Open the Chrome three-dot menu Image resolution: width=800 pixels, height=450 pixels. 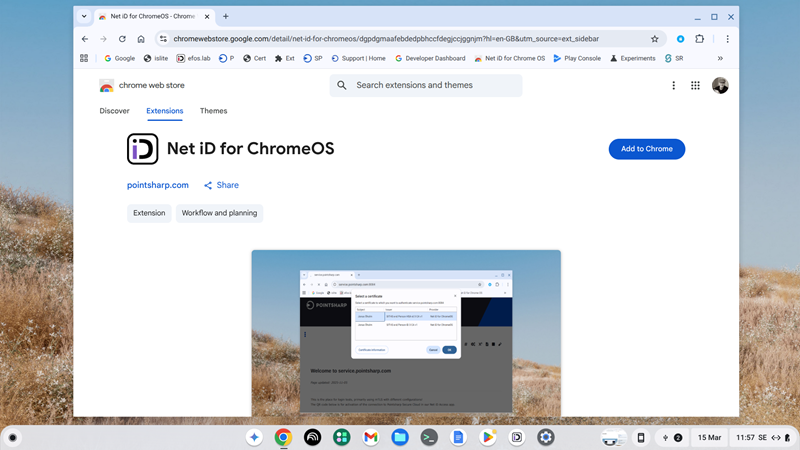(727, 39)
